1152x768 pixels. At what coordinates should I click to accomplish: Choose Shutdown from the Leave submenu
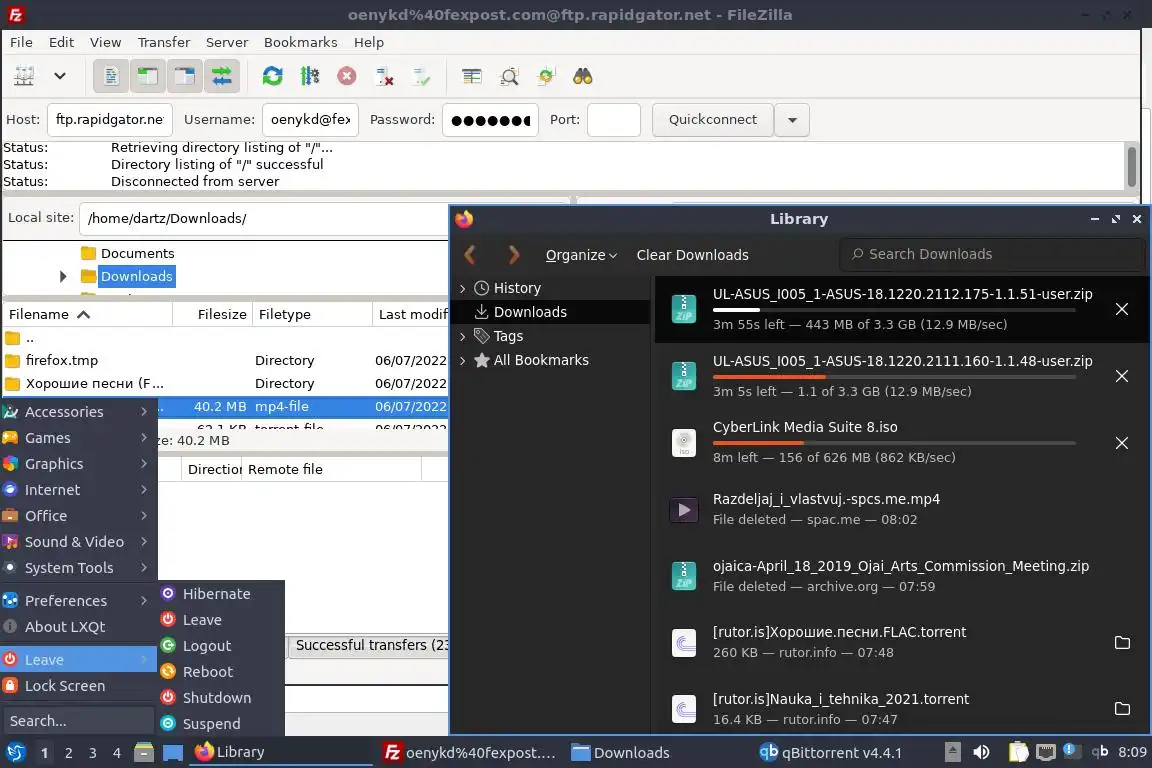[221, 697]
